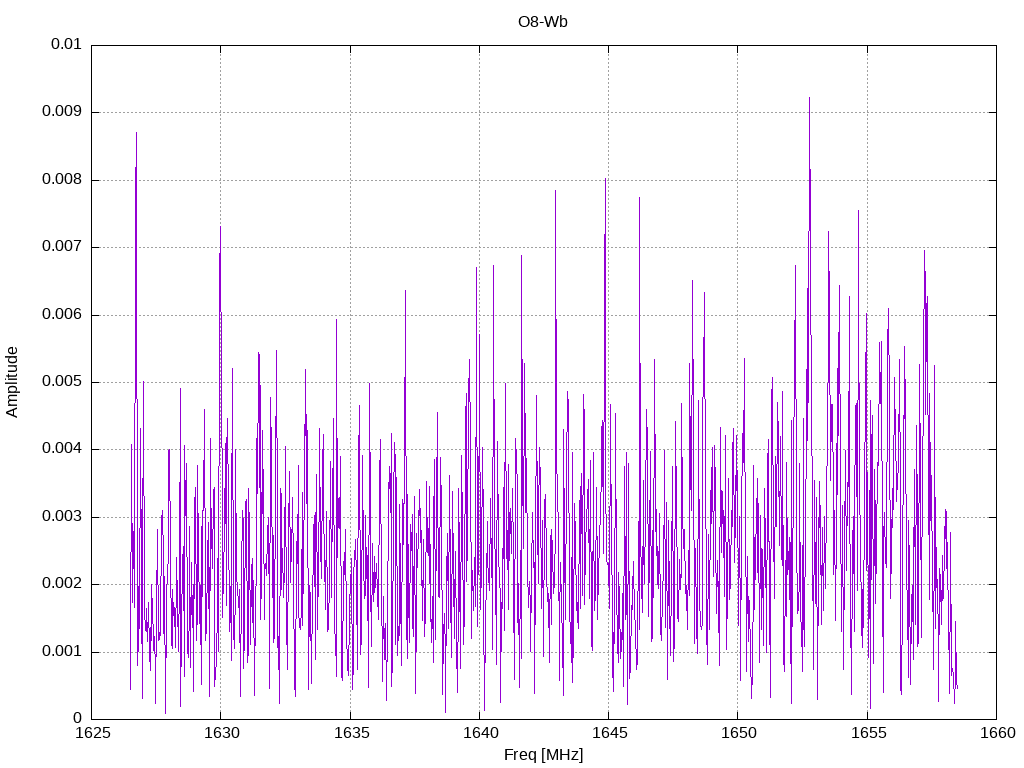Image resolution: width=1024 pixels, height=768 pixels.
Task: Click the 0.009 y-axis tick label
Action: tap(62, 111)
